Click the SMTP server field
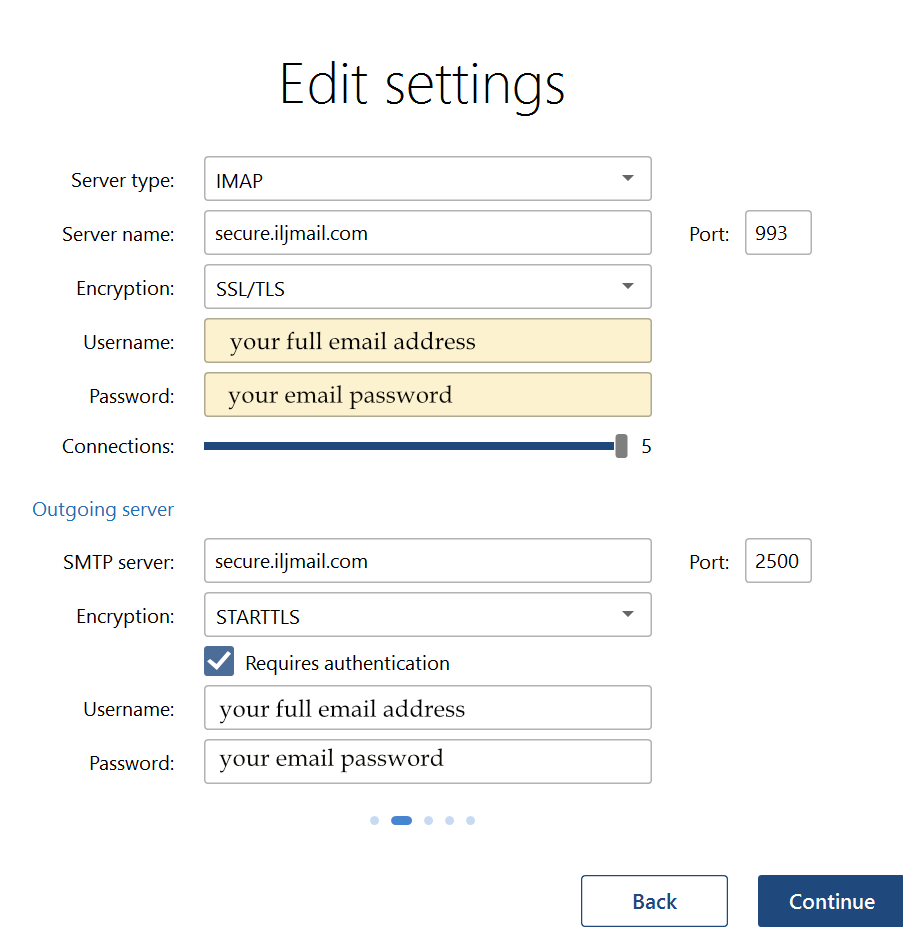Viewport: 903px width, 943px height. pos(427,561)
